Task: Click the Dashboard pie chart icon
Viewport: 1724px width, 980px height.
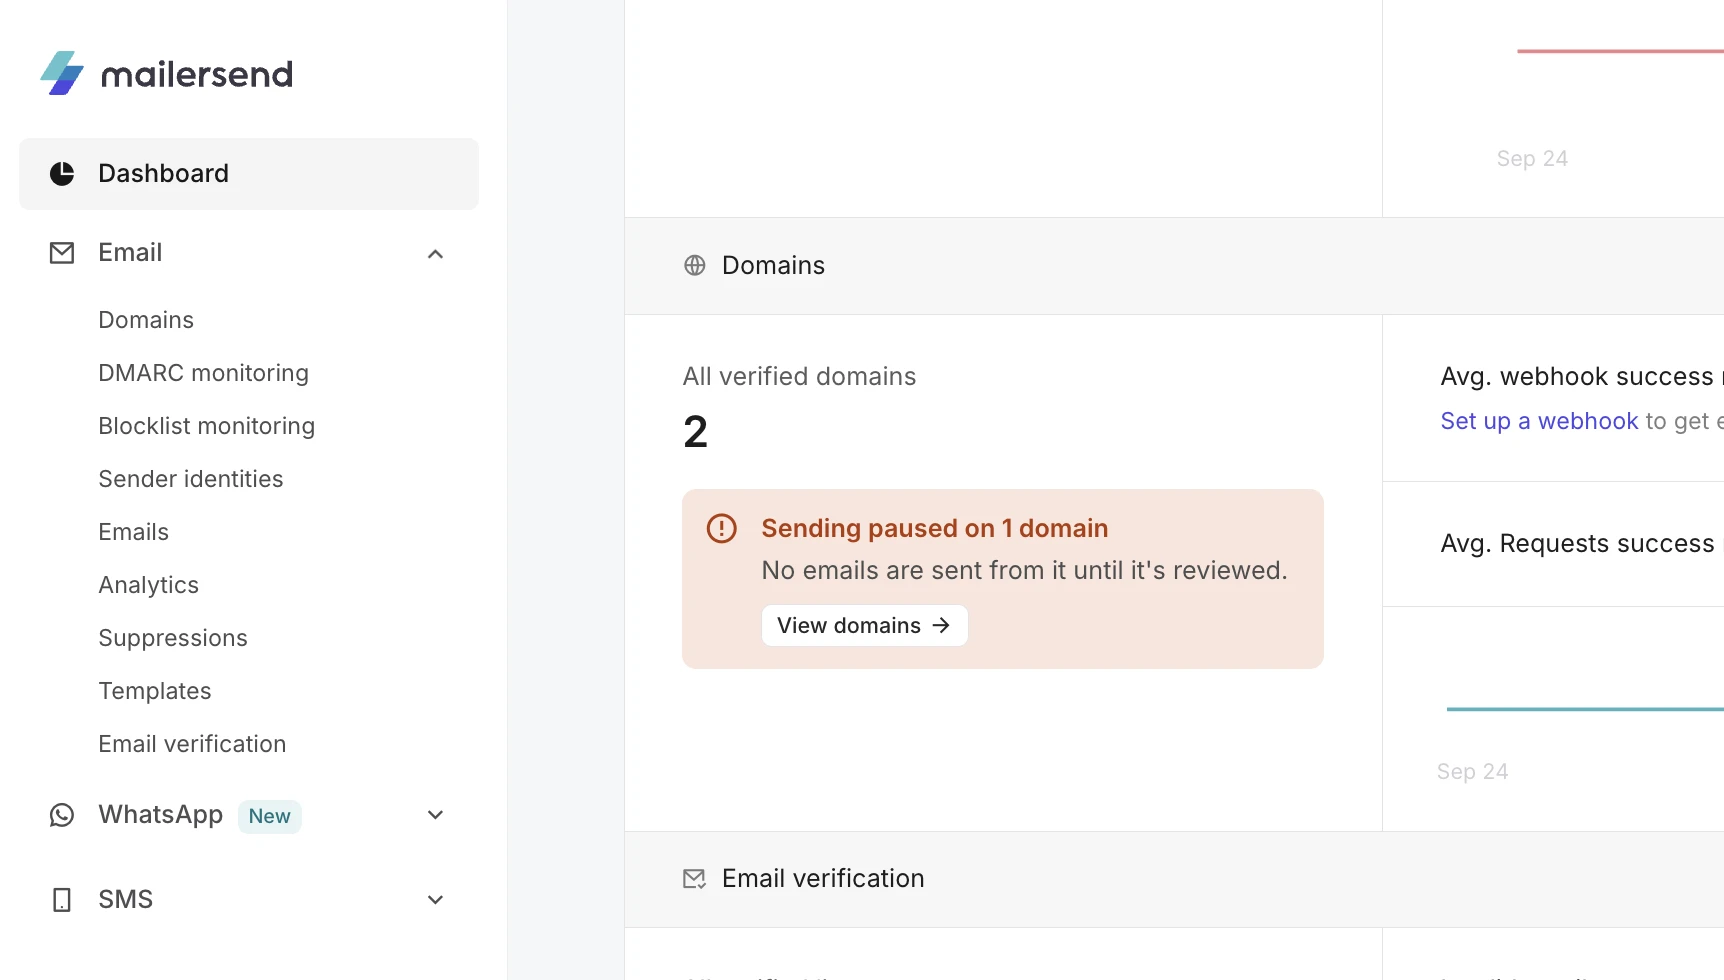Action: click(62, 174)
